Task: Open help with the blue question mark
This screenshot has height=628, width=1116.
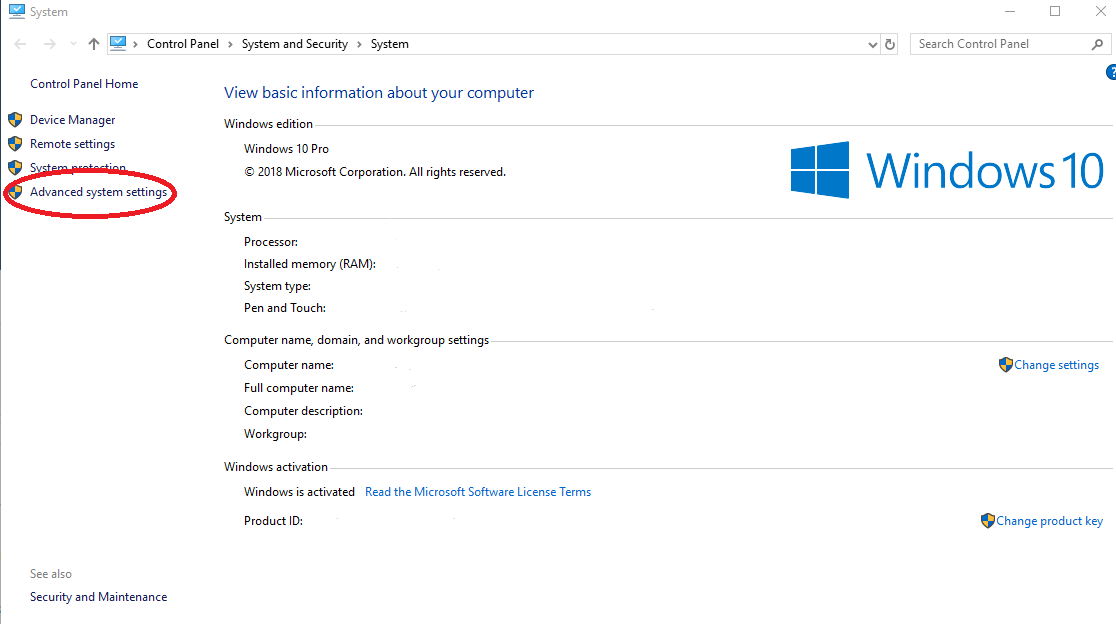Action: (1111, 72)
